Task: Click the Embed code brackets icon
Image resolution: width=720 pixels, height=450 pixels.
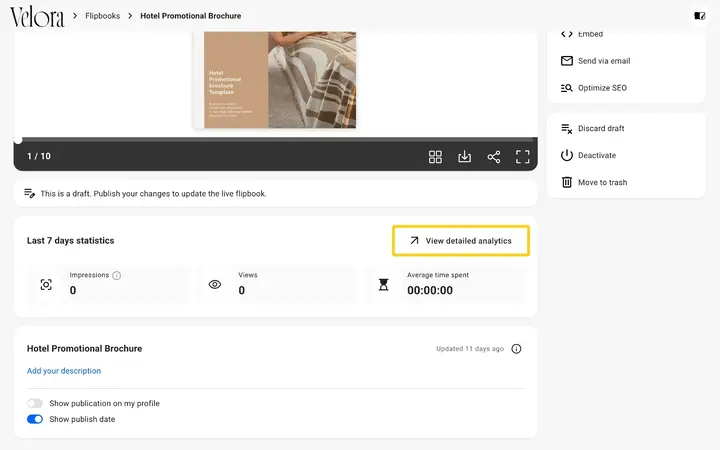Action: tap(567, 34)
